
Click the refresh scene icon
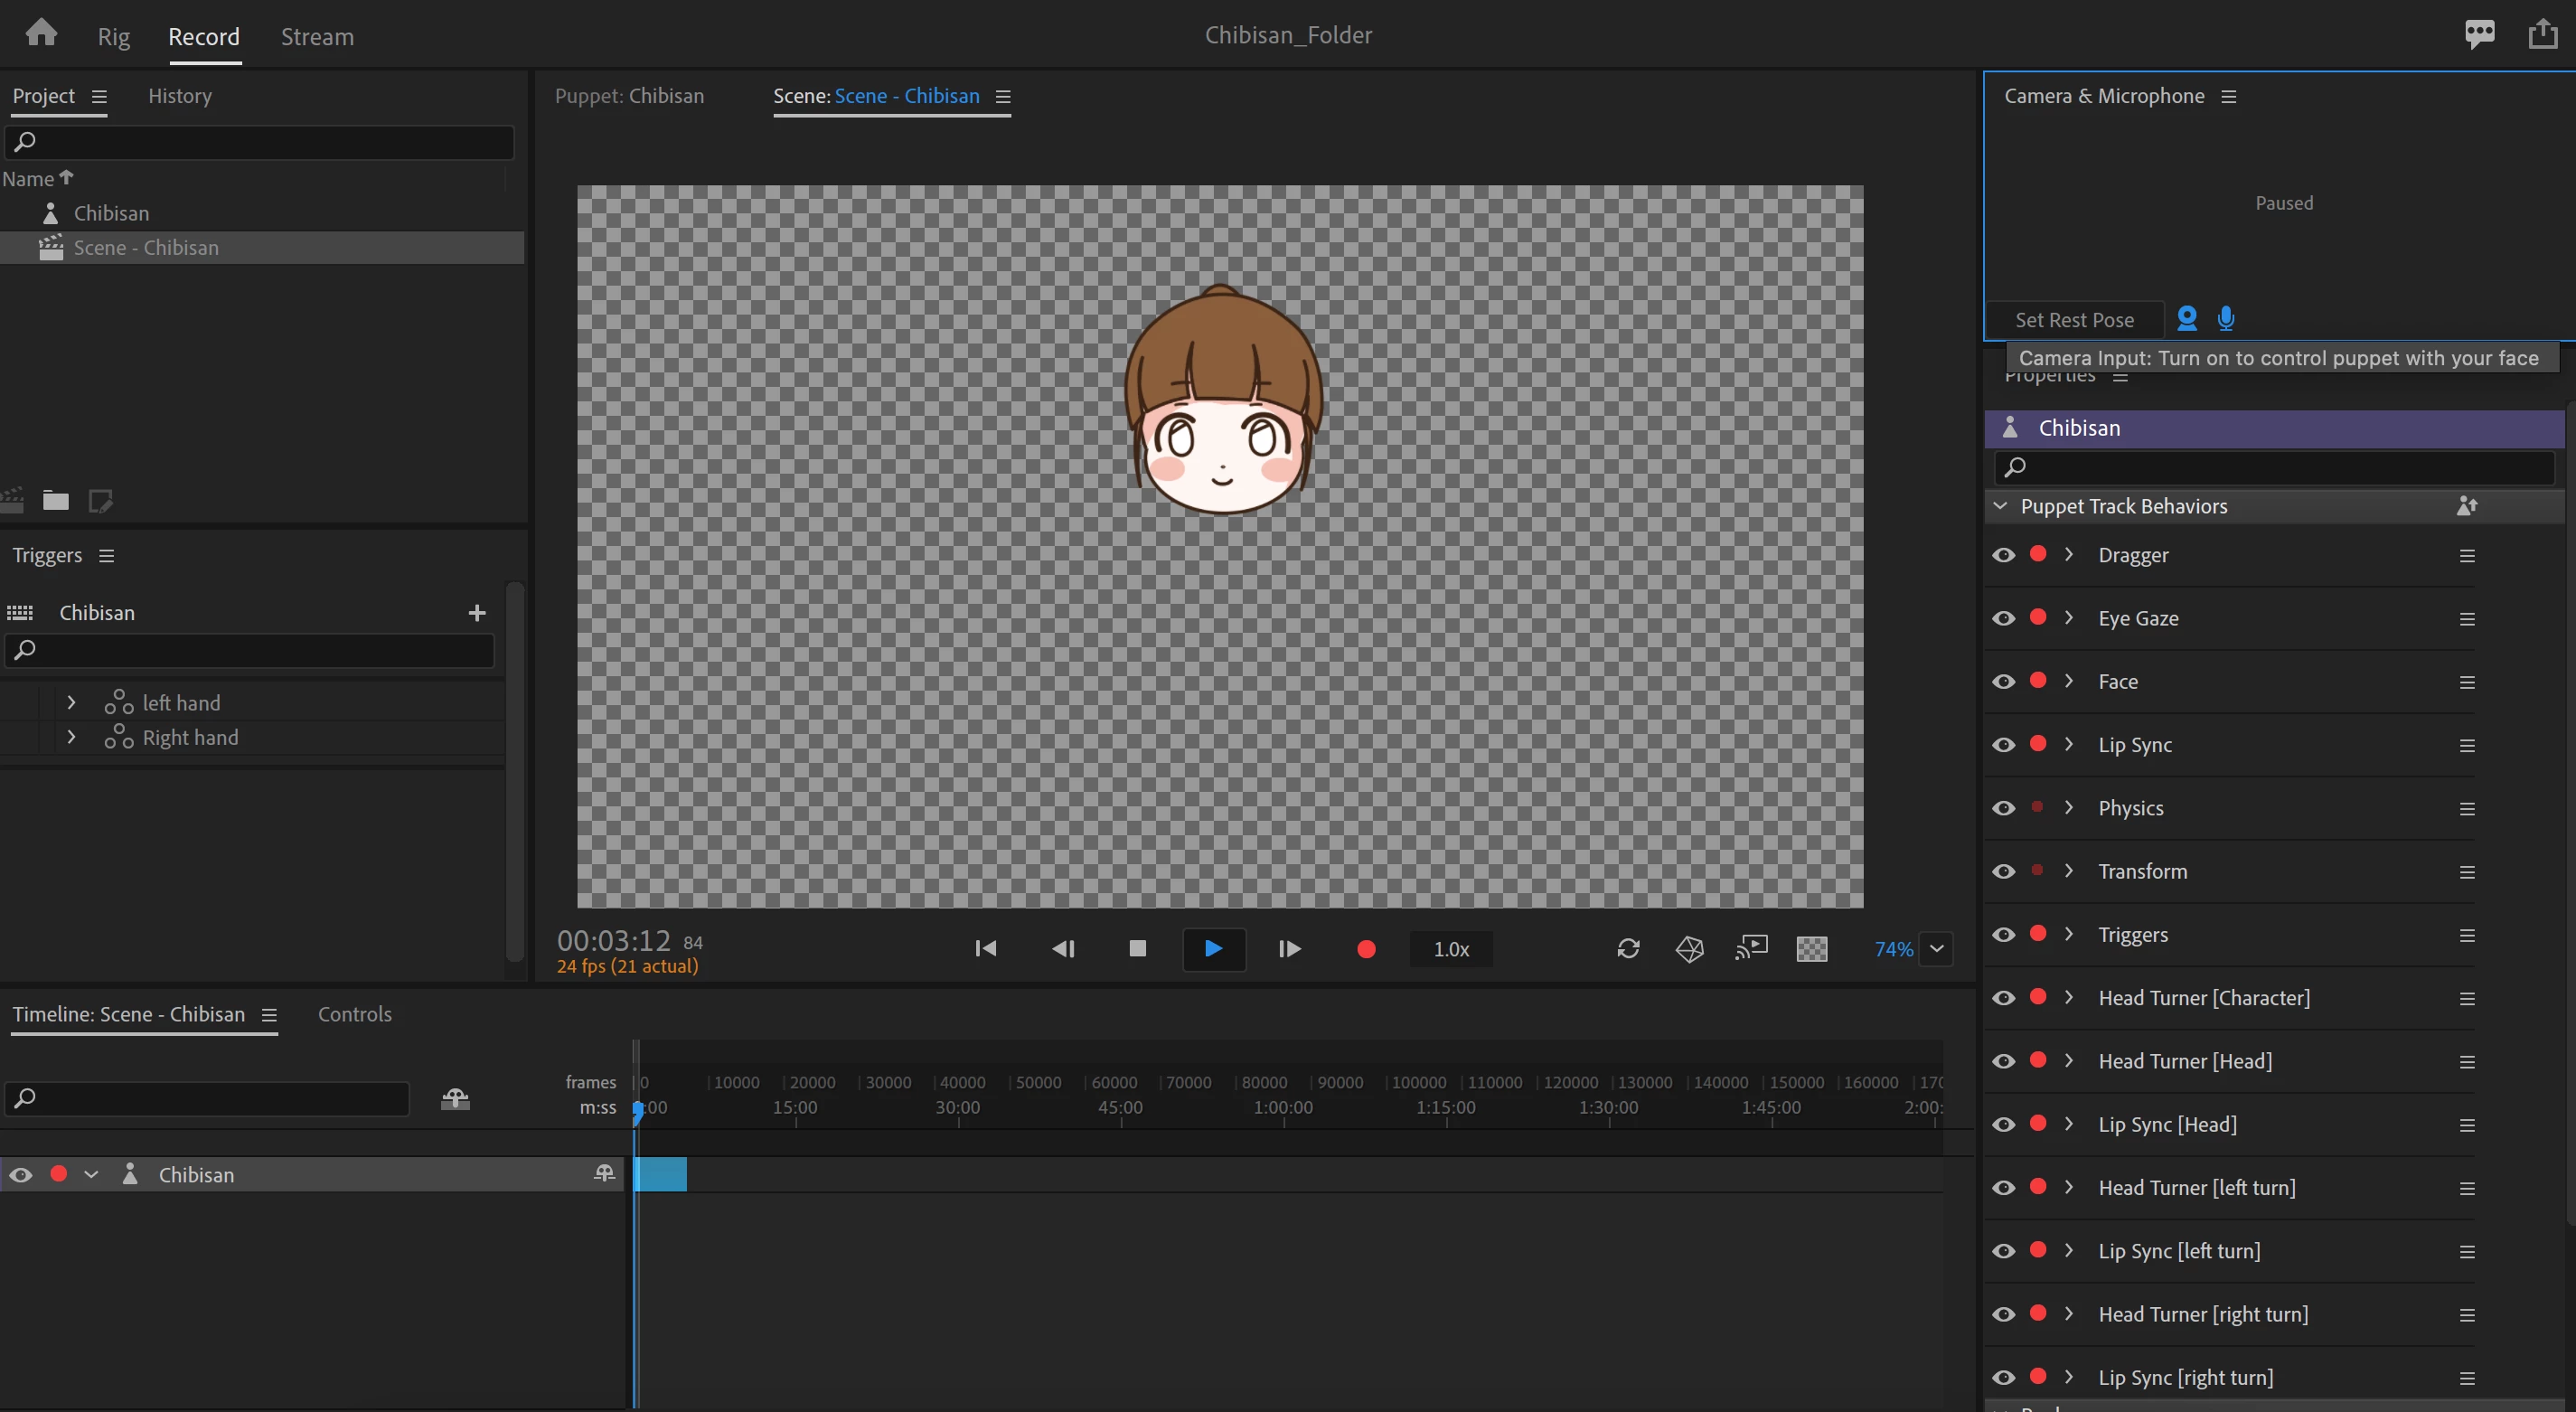1628,949
